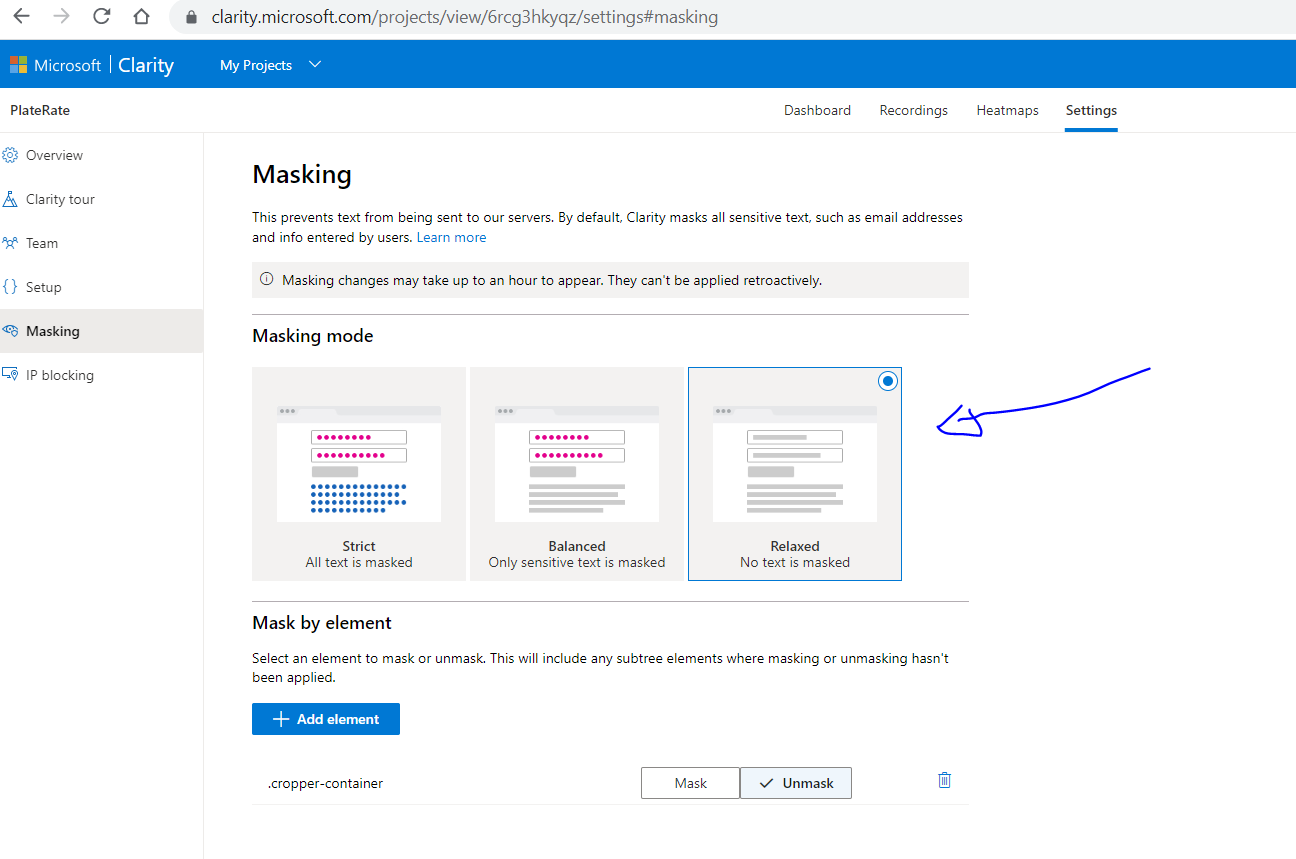Click the Add element button
Image resolution: width=1296 pixels, height=859 pixels.
(x=325, y=718)
